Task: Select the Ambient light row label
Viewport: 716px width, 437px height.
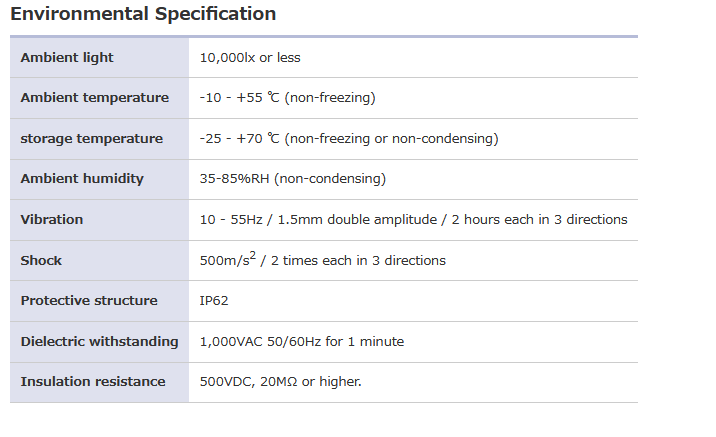Action: (x=67, y=58)
